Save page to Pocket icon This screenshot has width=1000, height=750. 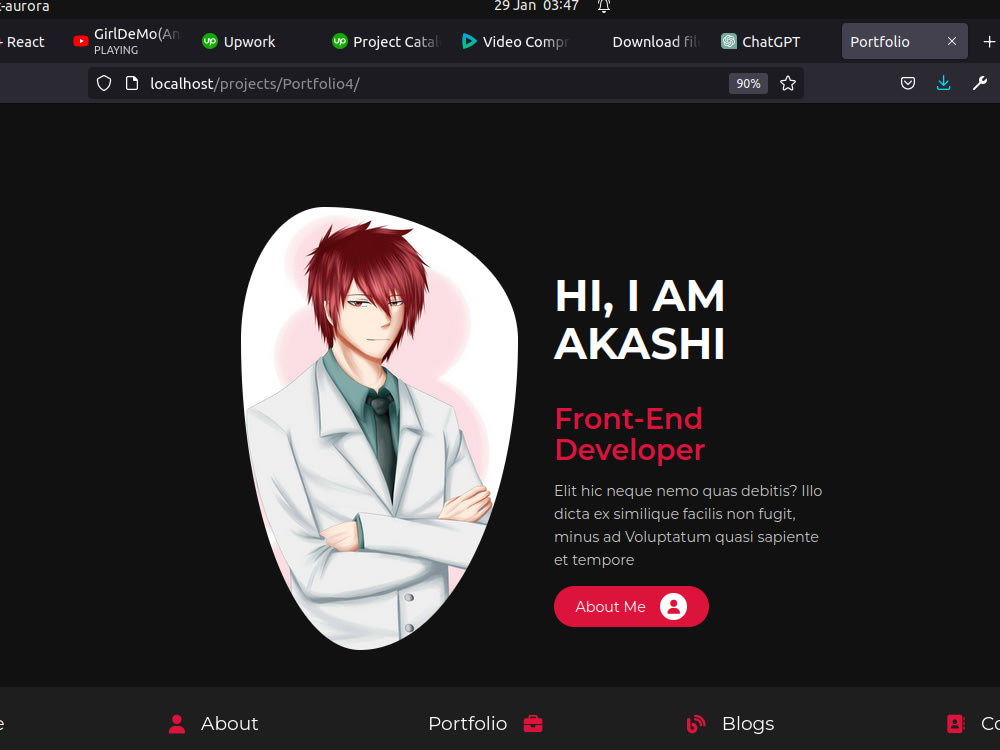click(908, 84)
